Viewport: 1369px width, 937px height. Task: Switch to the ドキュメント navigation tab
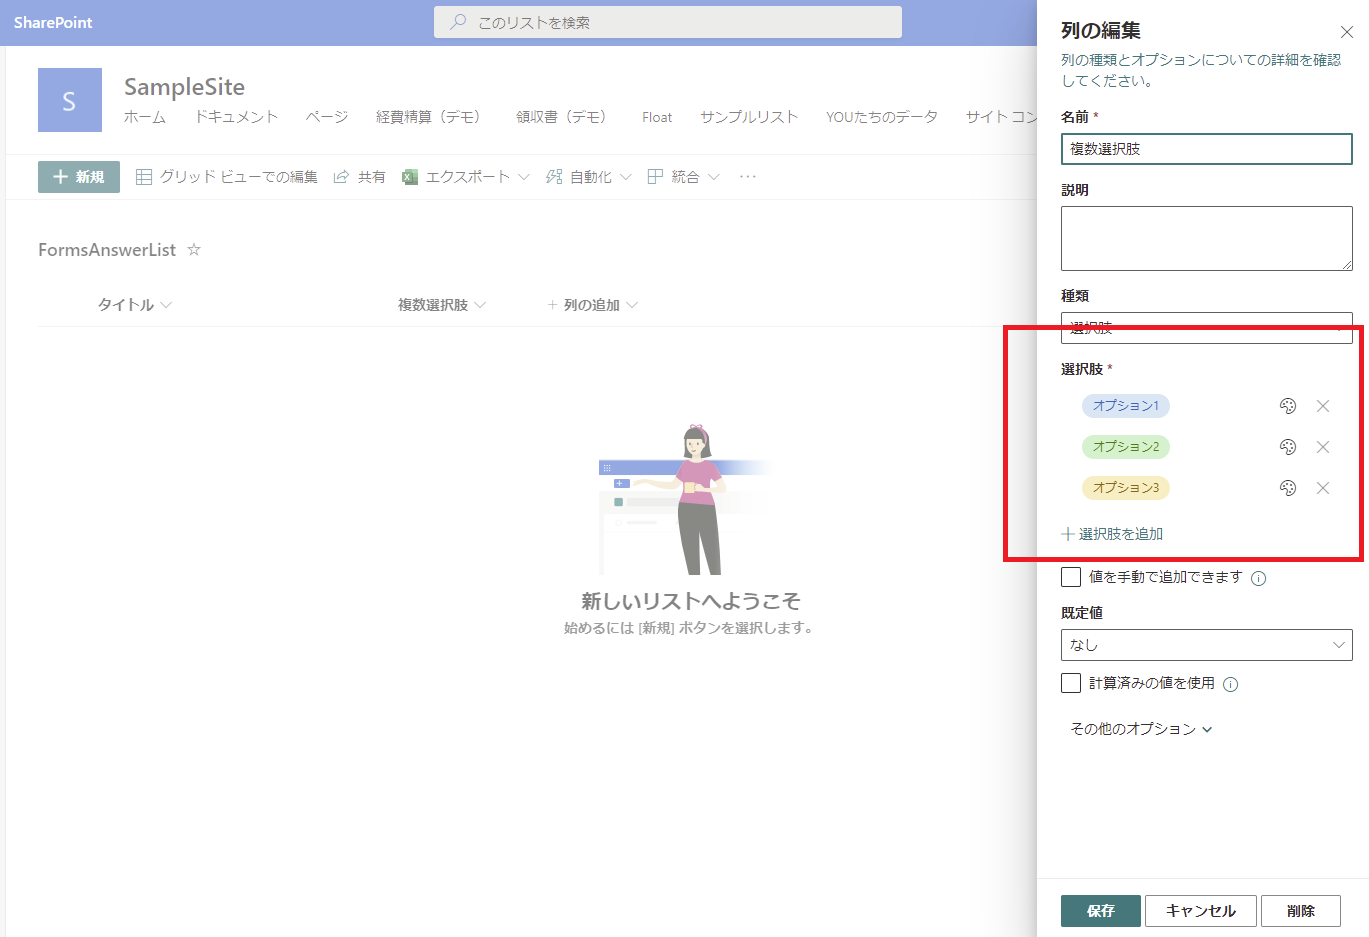click(x=237, y=117)
